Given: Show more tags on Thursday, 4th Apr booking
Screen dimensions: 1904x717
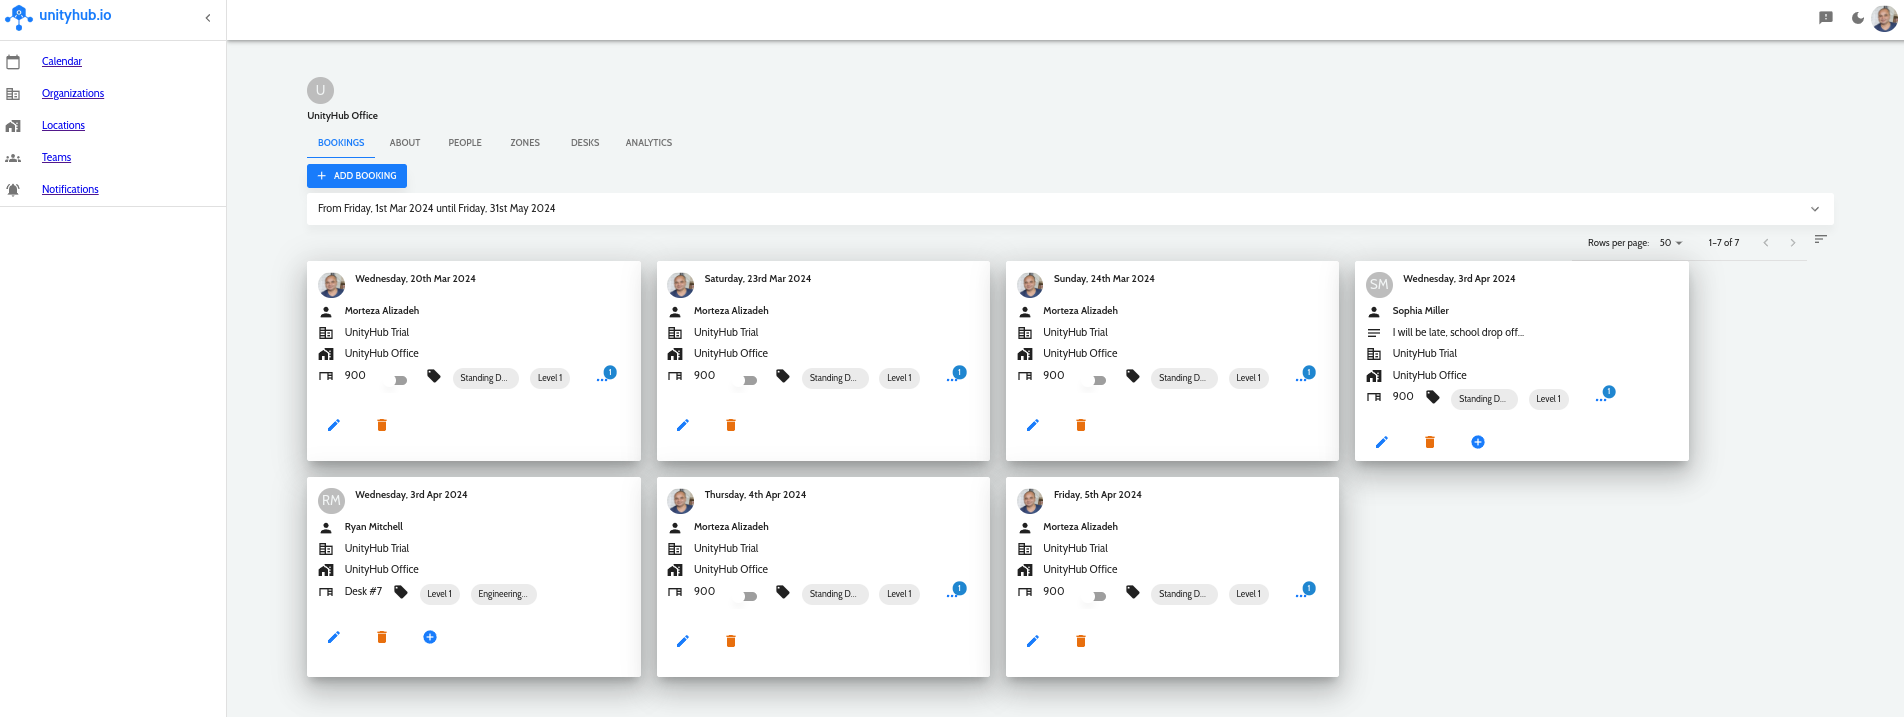Looking at the screenshot, I should tap(953, 594).
